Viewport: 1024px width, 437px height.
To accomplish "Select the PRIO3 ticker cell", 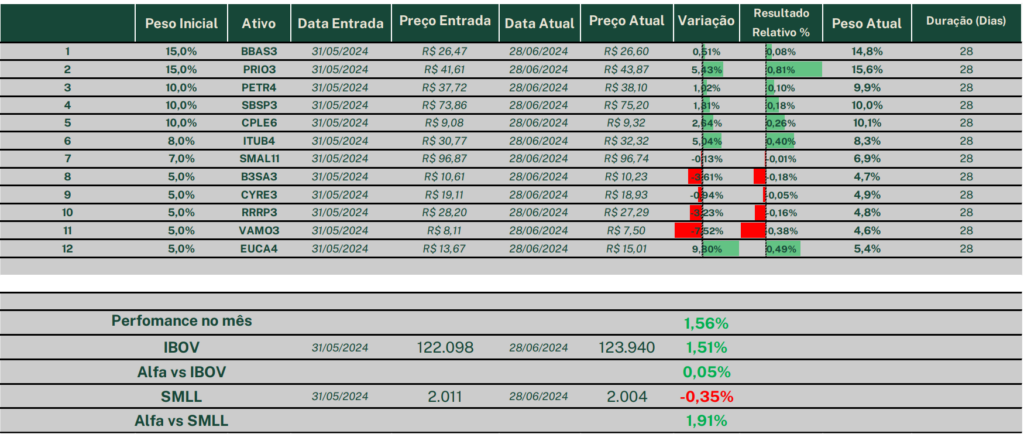I will (x=259, y=69).
